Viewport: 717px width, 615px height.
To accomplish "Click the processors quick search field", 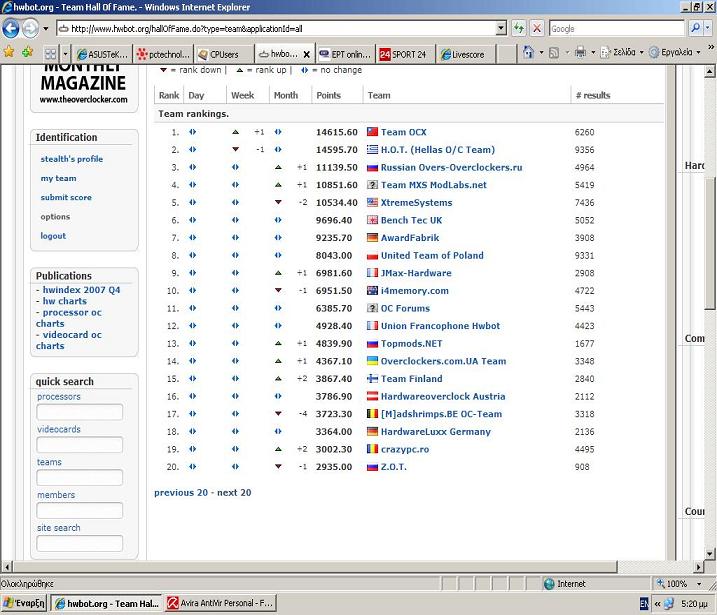I will [x=80, y=412].
